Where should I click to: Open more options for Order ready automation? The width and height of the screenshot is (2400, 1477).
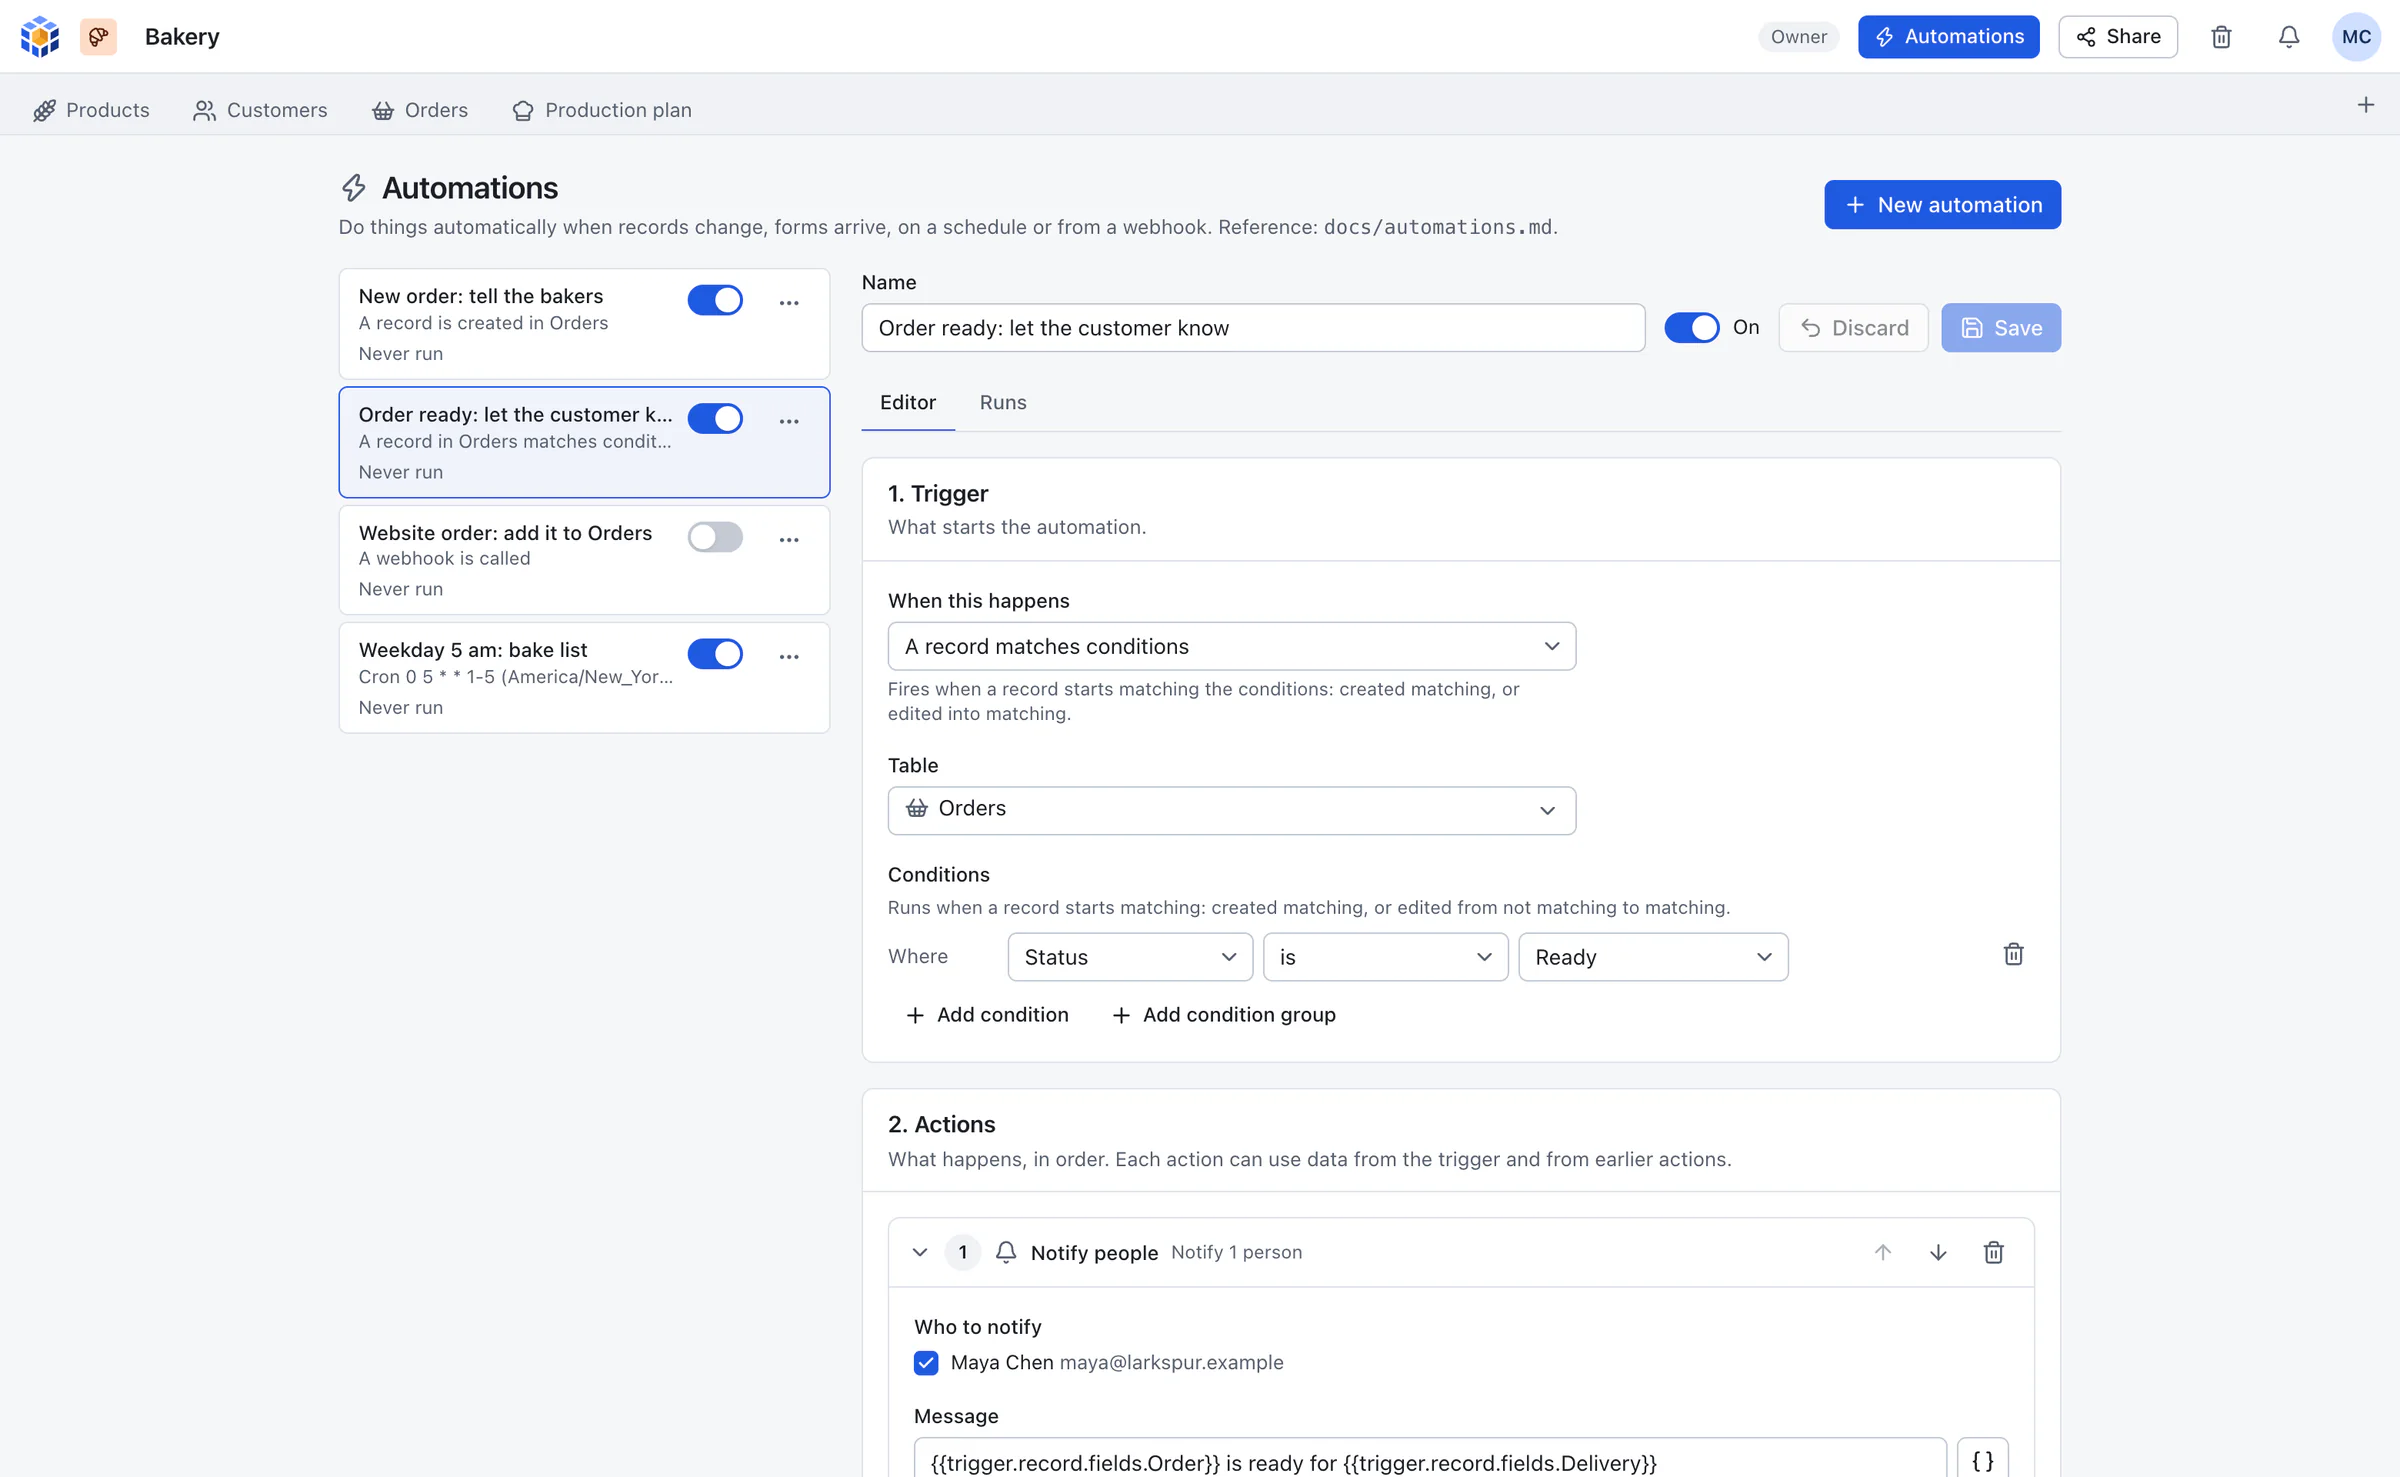789,421
